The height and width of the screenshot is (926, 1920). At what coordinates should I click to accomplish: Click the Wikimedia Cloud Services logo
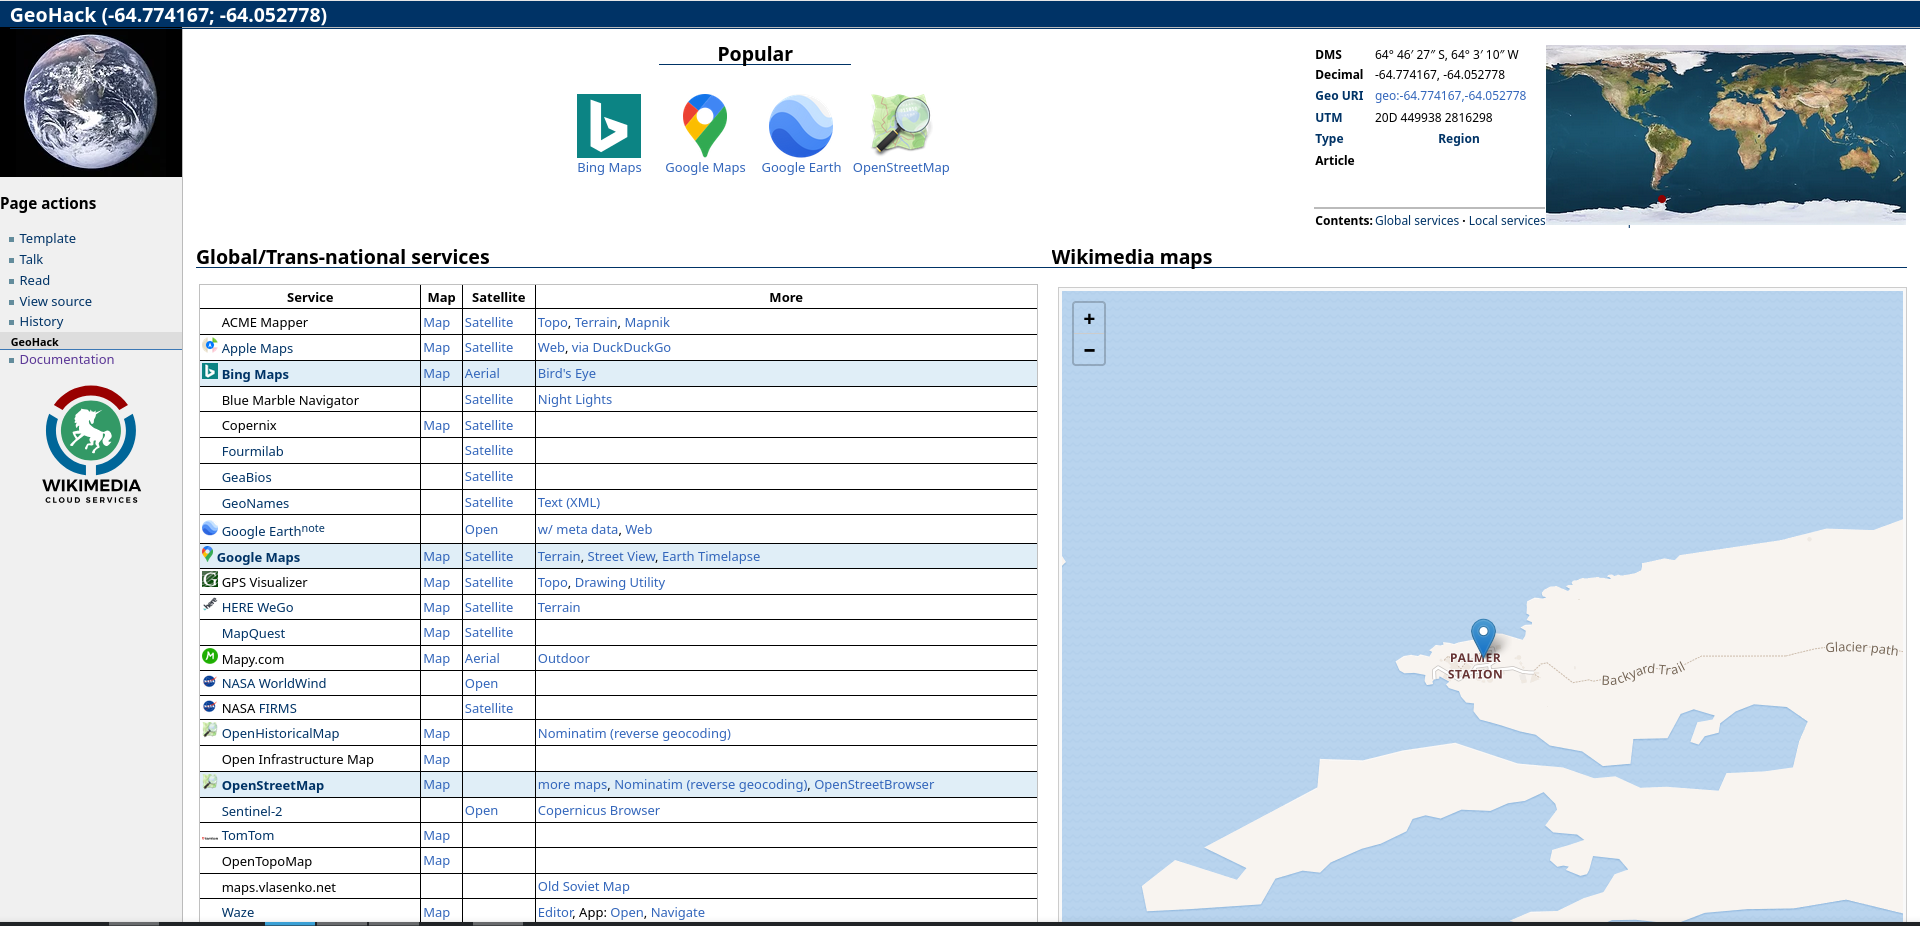tap(91, 445)
